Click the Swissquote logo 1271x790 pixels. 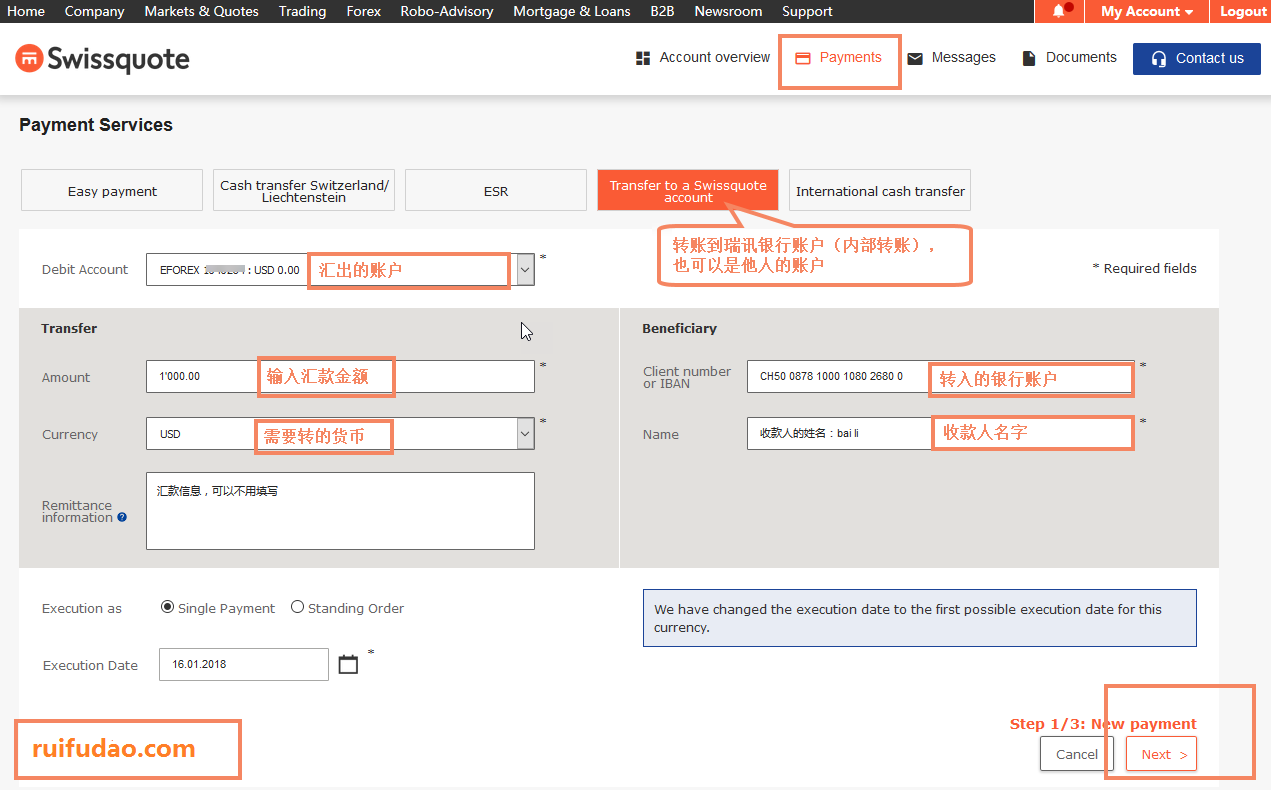(x=102, y=59)
